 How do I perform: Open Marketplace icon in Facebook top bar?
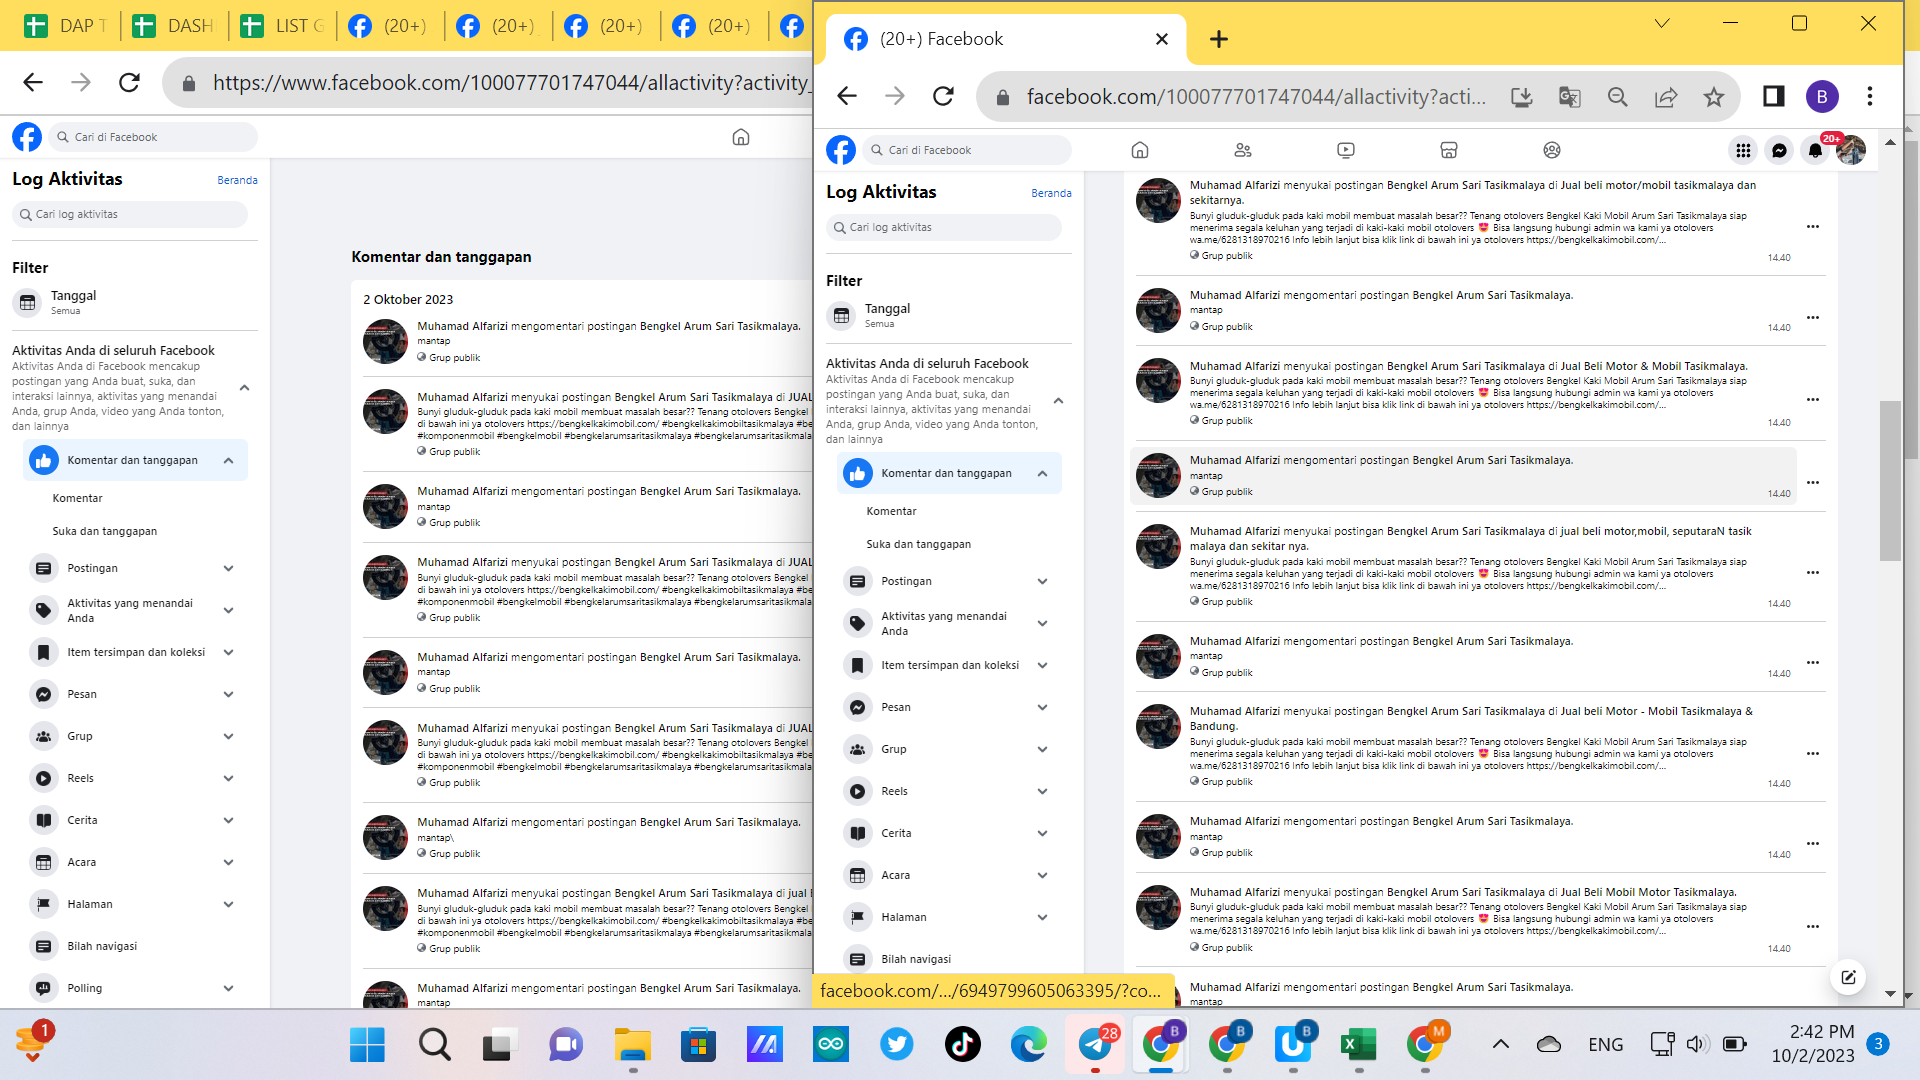[1449, 150]
